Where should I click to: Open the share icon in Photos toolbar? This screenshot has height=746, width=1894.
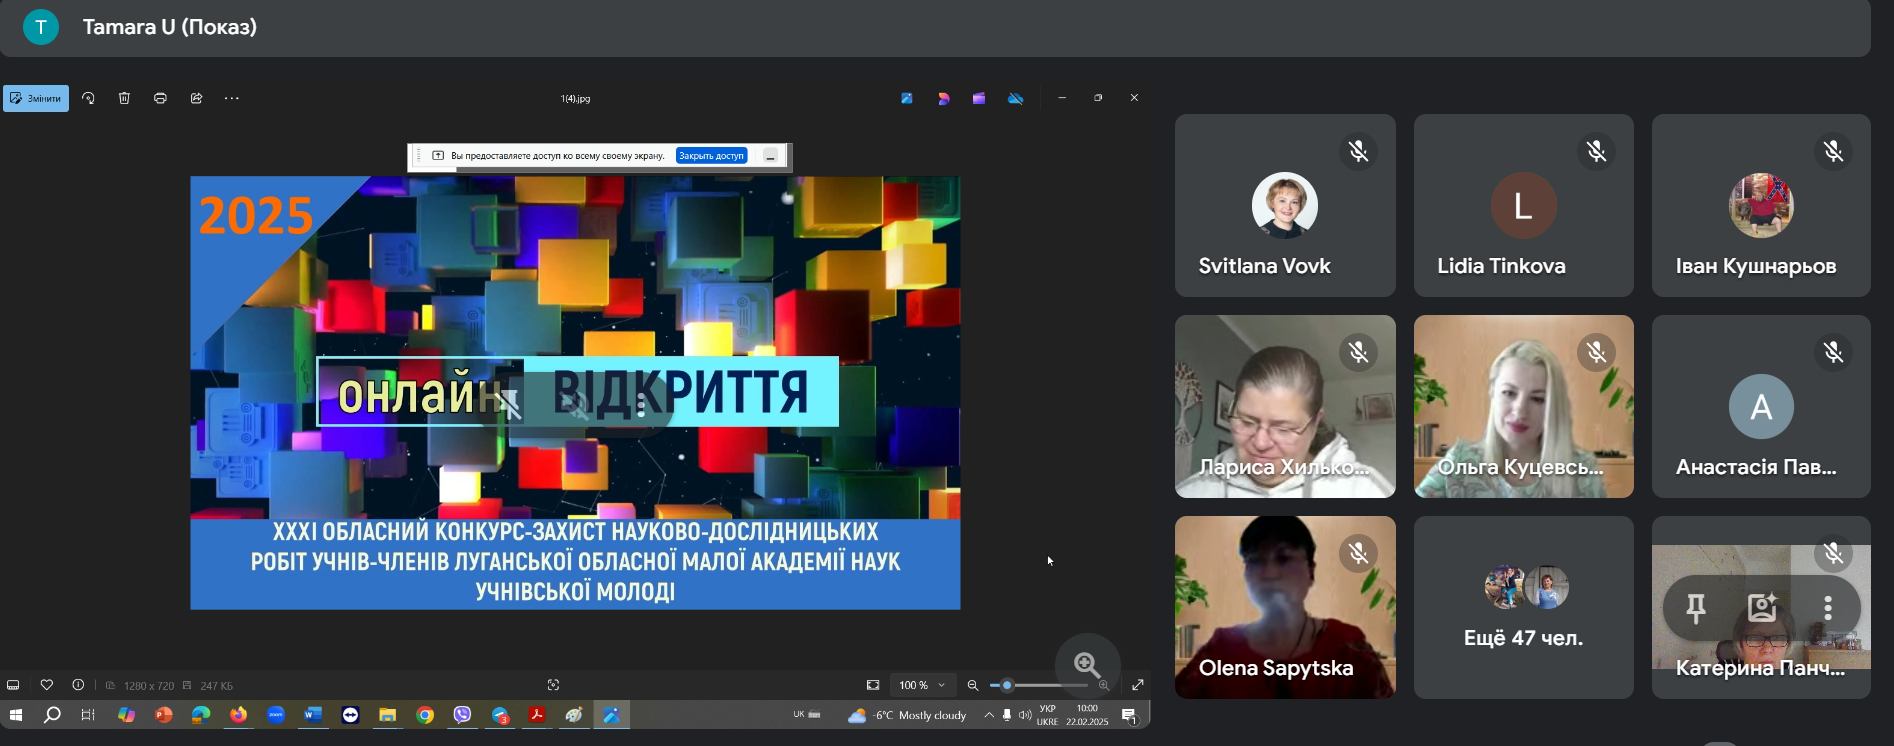196,98
